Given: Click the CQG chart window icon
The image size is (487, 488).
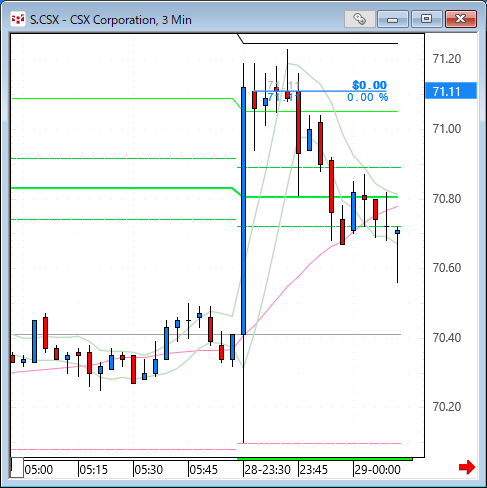Looking at the screenshot, I should coord(18,19).
